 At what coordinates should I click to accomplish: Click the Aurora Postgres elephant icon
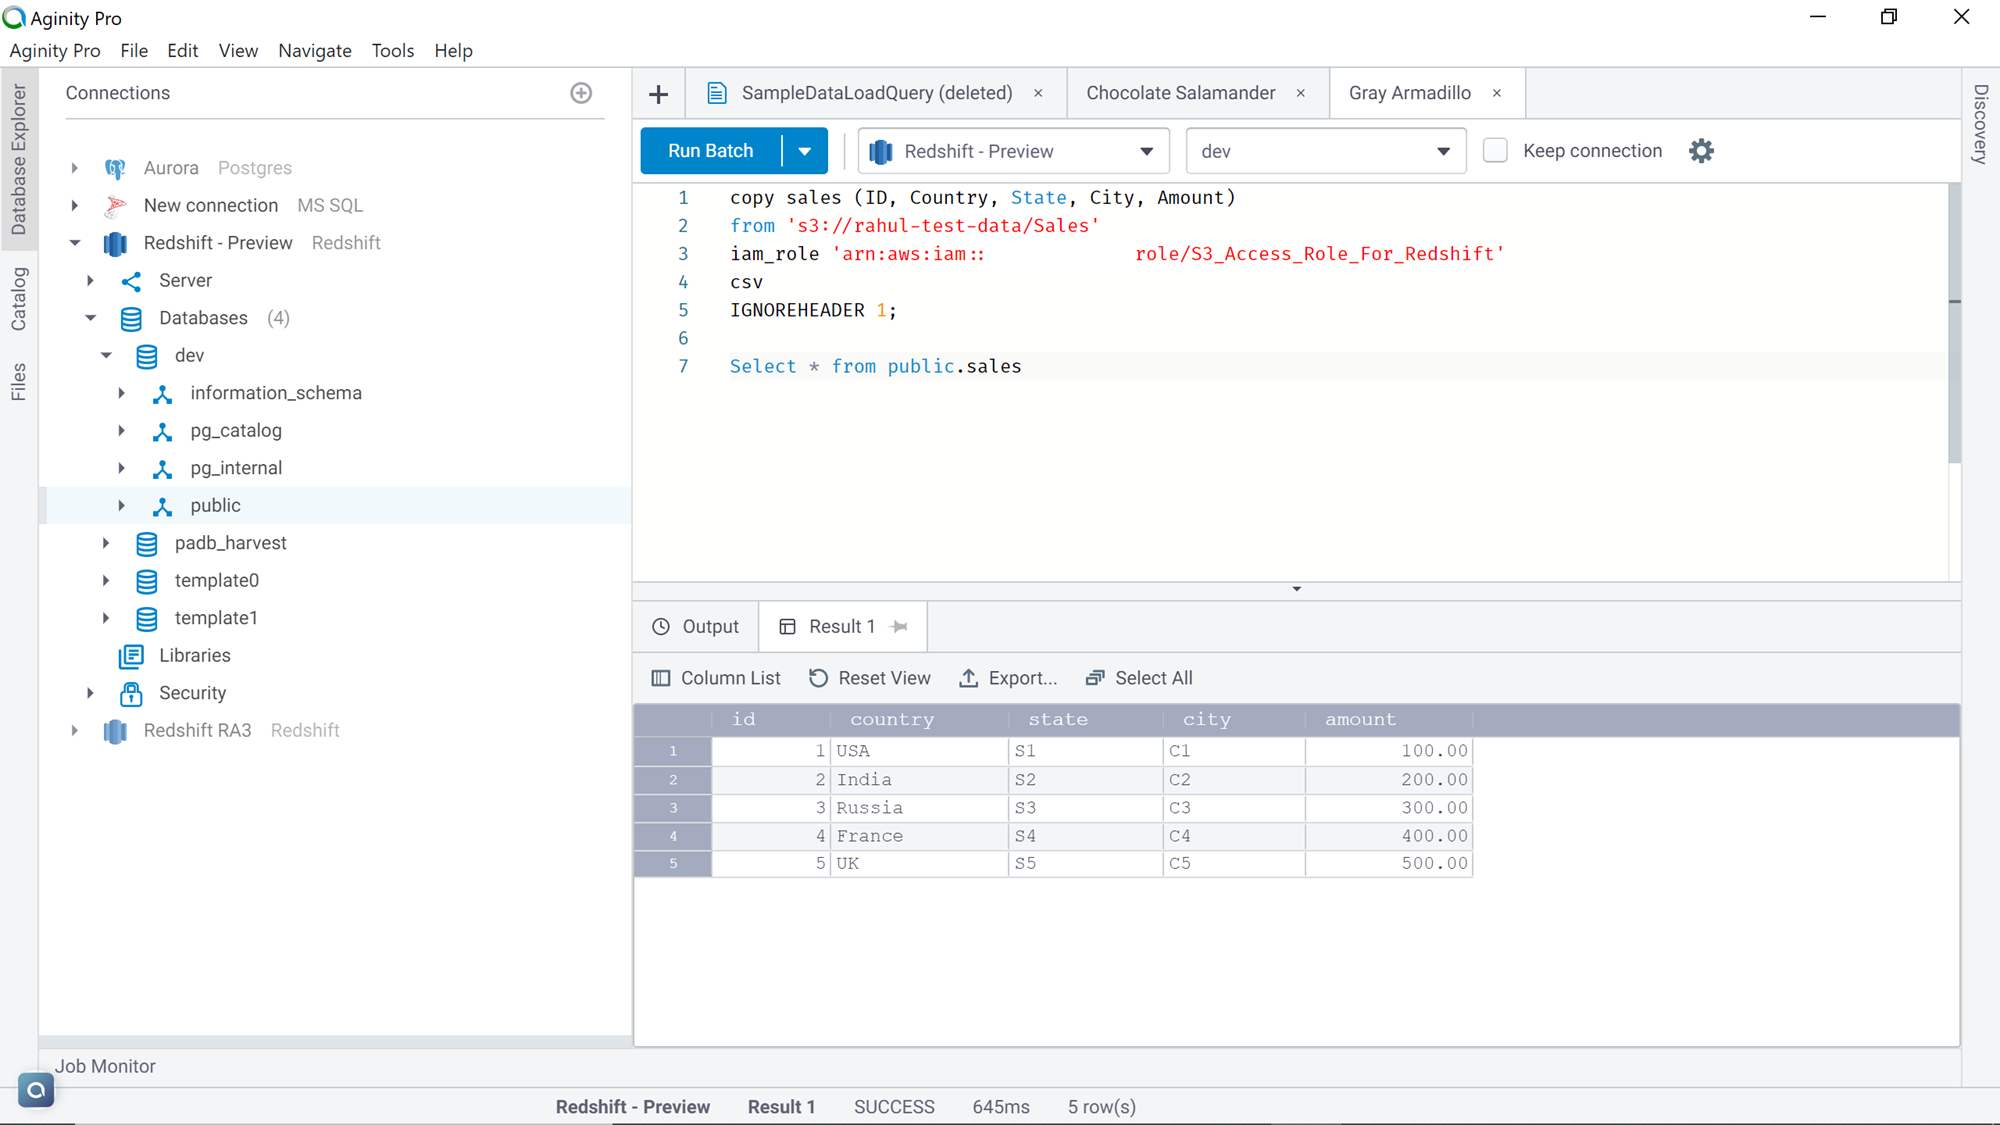115,168
